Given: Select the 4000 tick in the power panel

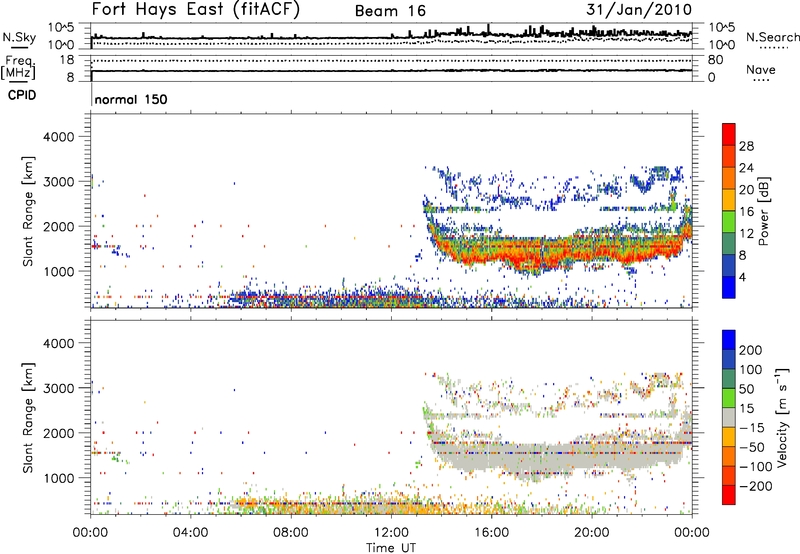Looking at the screenshot, I should click(58, 137).
